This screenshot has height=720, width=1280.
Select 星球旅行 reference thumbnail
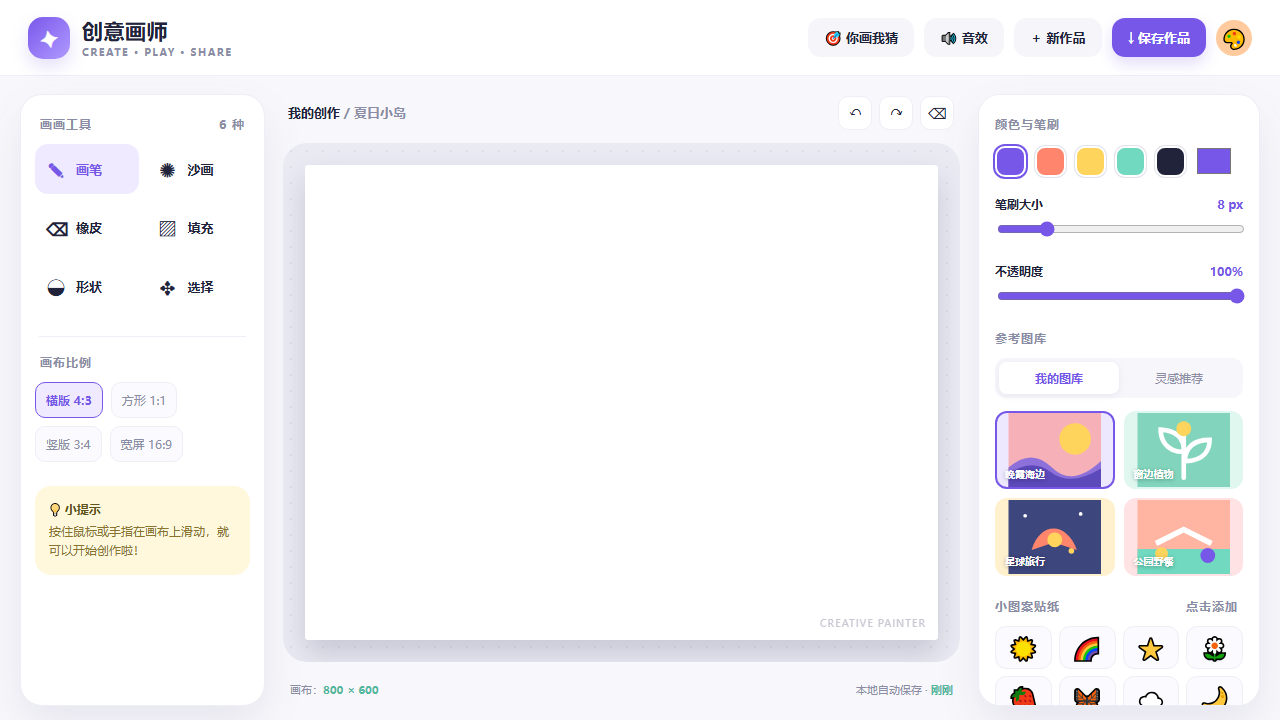tap(1055, 537)
